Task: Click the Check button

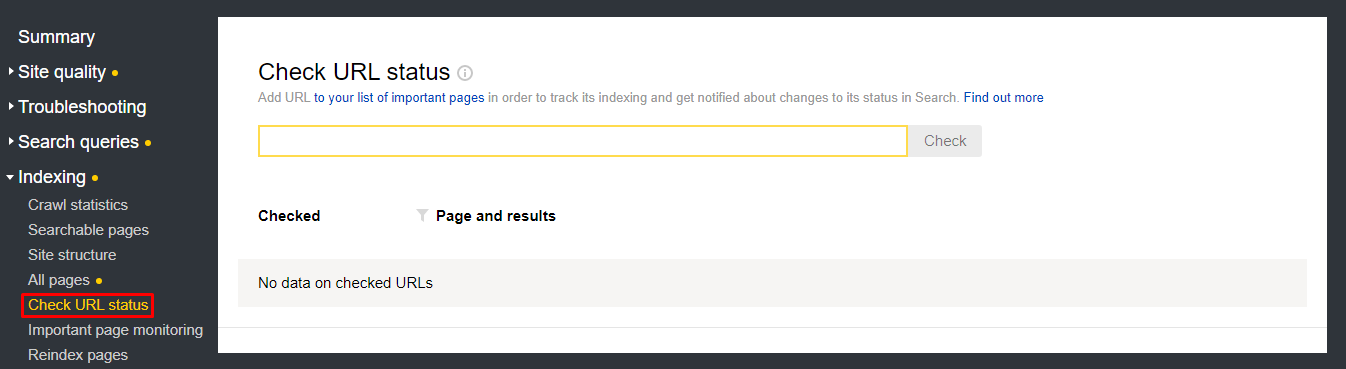Action: [945, 141]
